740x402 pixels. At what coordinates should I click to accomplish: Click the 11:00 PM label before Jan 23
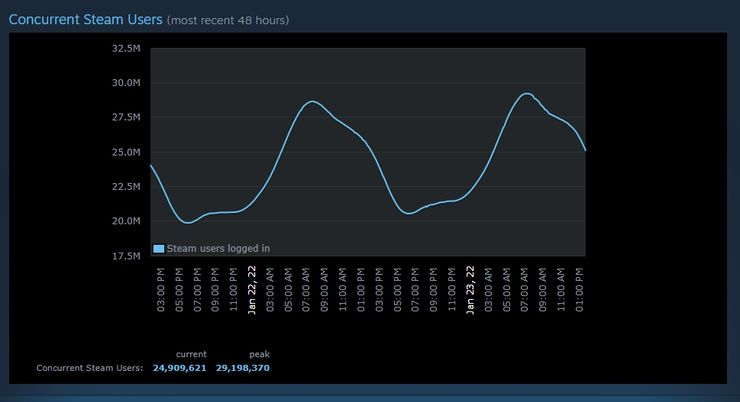(452, 290)
